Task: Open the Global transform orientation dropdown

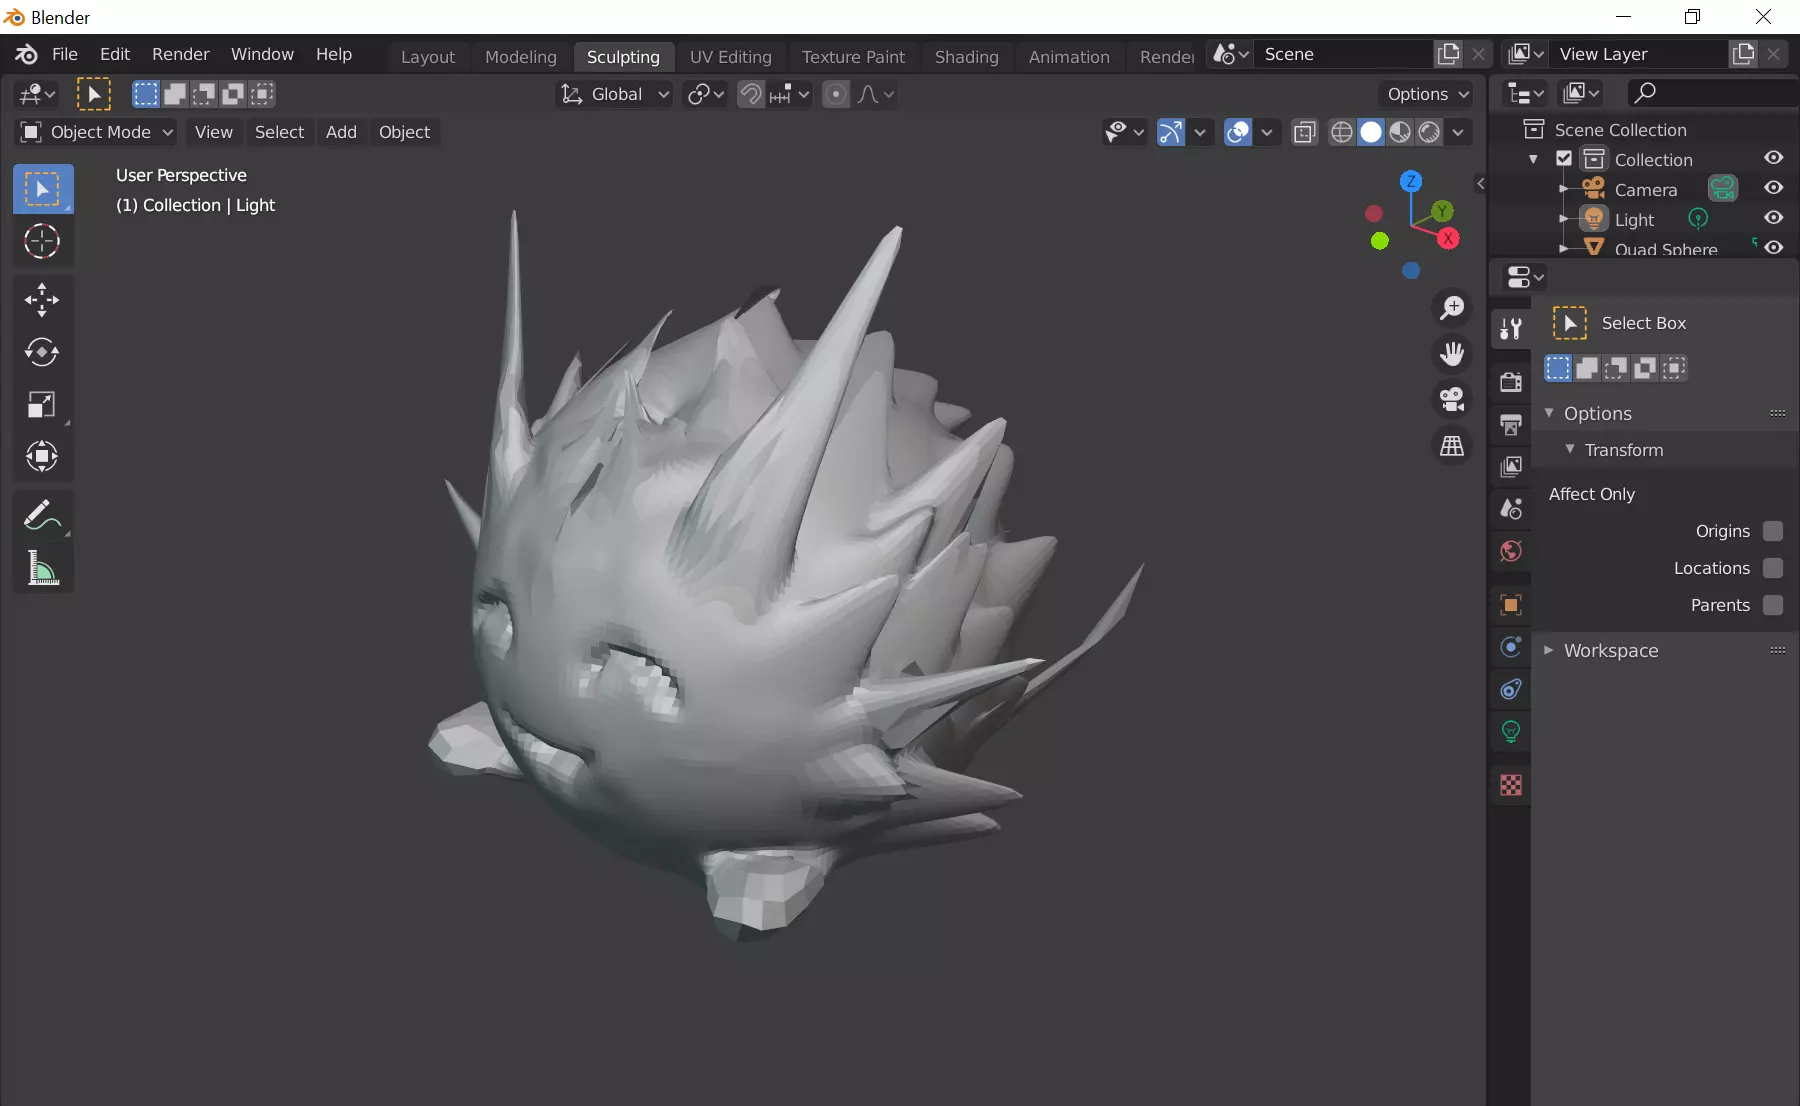Action: pyautogui.click(x=614, y=94)
